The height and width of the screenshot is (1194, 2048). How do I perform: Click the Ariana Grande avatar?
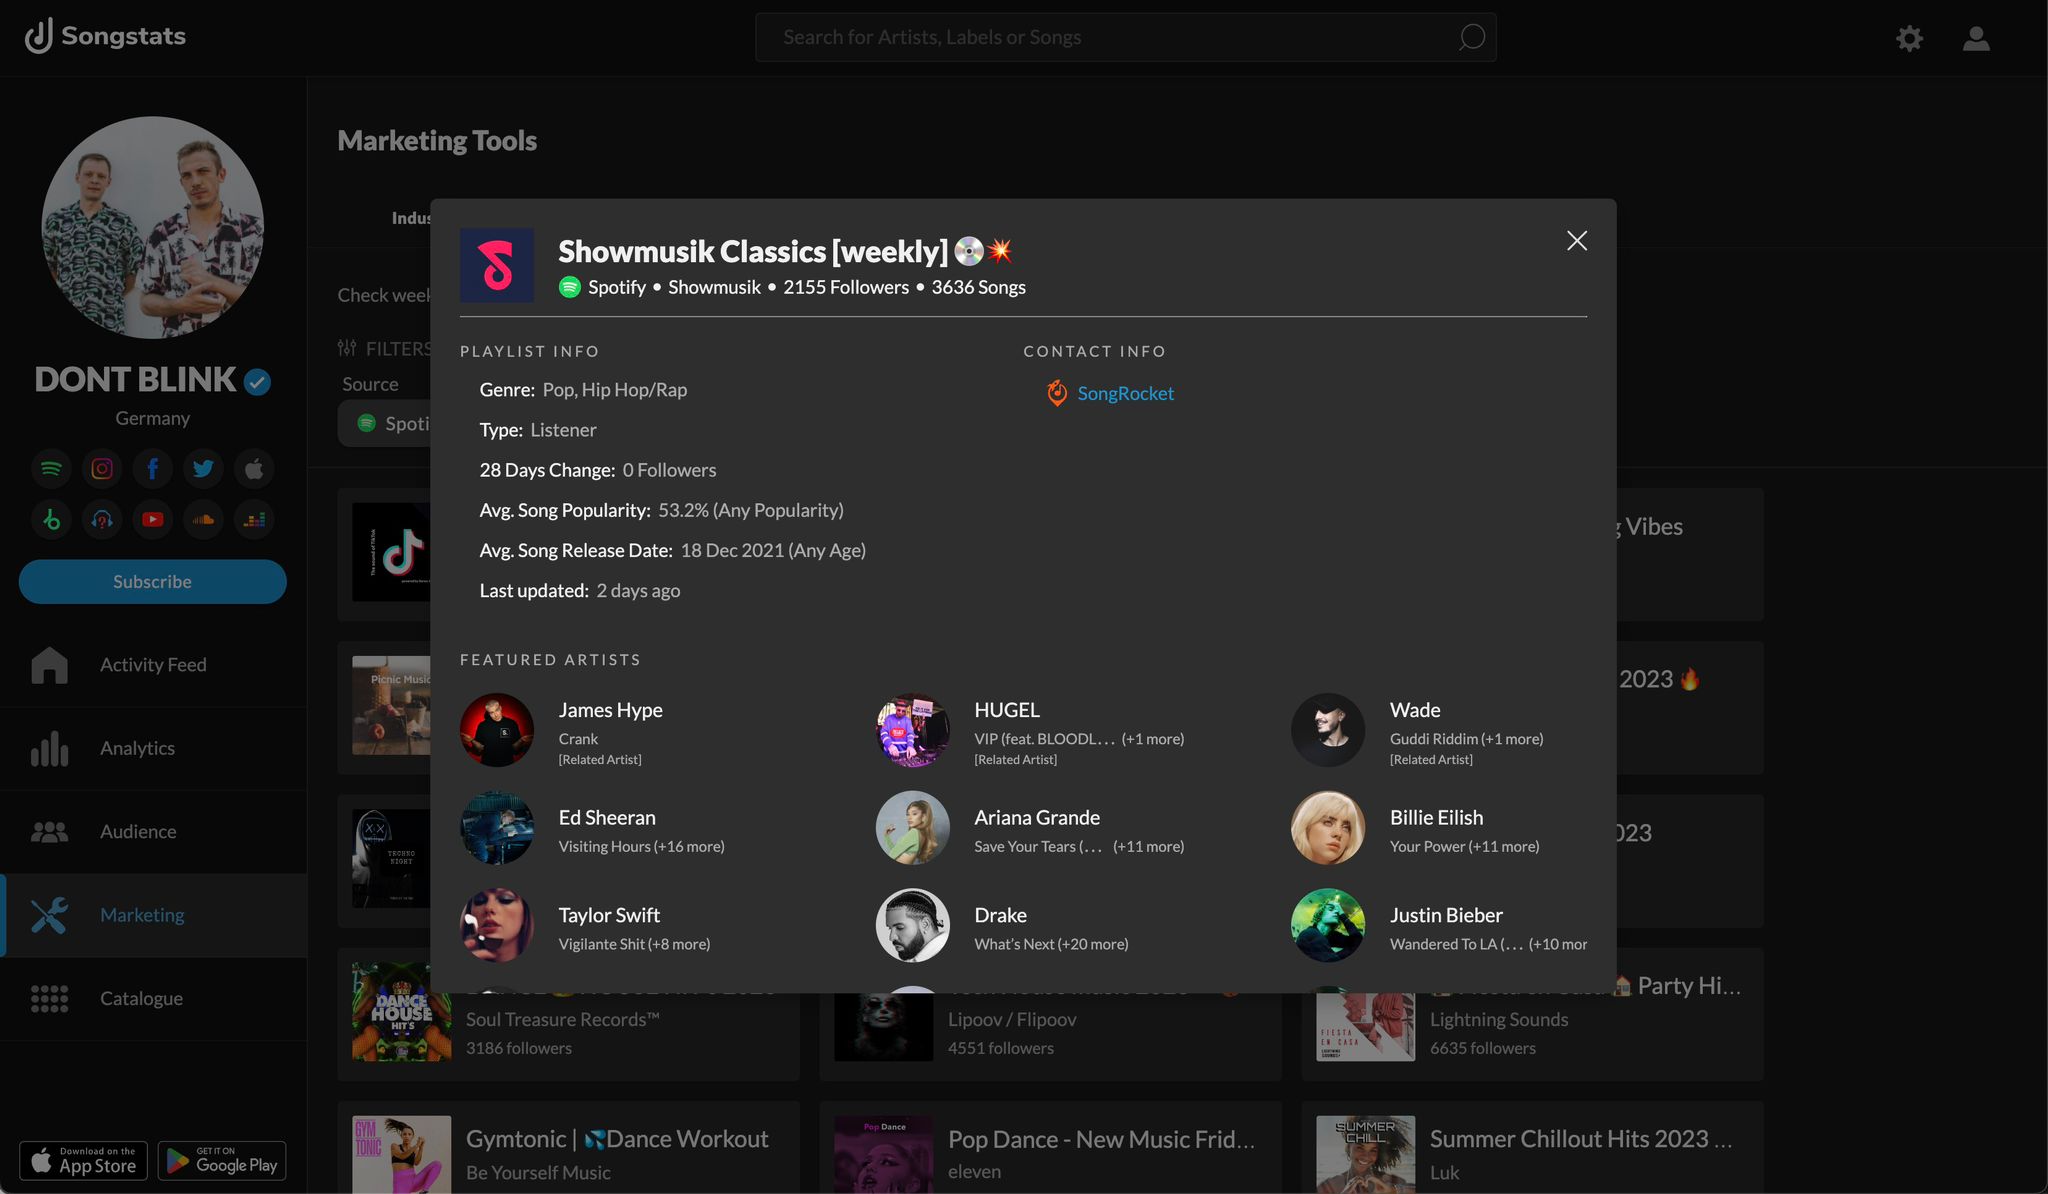(x=913, y=828)
